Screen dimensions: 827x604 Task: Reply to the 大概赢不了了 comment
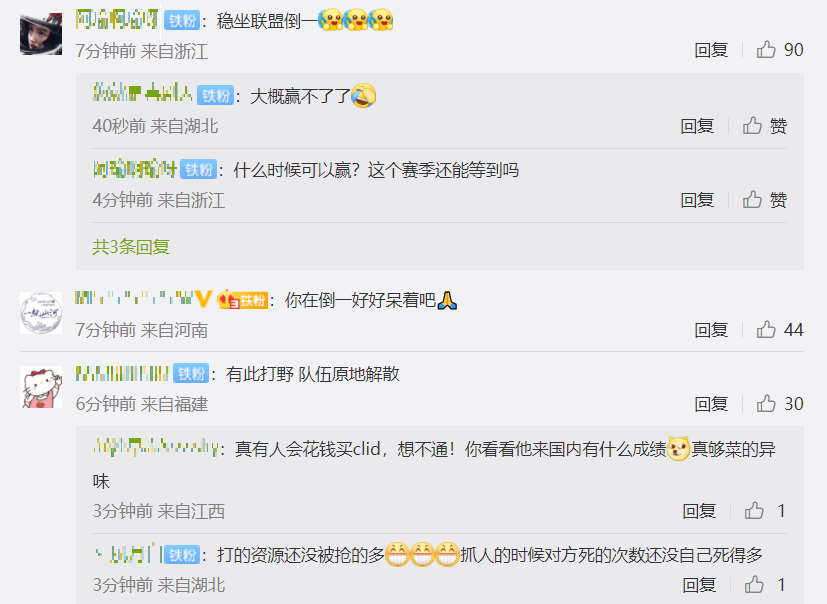point(697,126)
